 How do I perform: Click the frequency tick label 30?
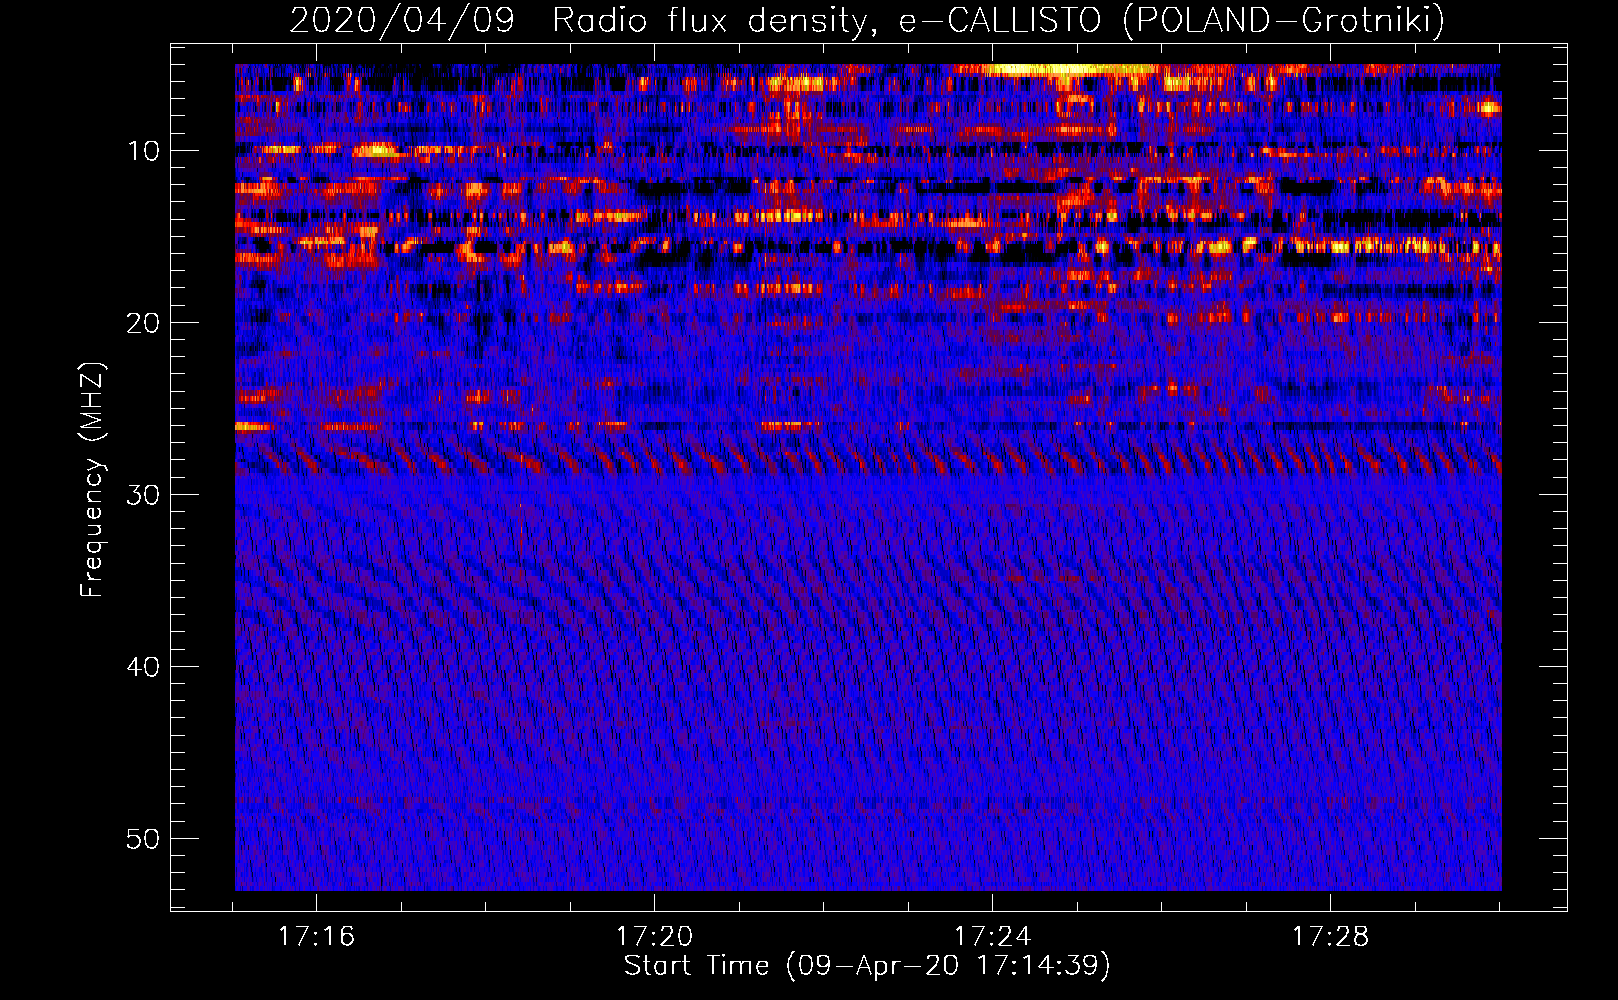point(144,495)
